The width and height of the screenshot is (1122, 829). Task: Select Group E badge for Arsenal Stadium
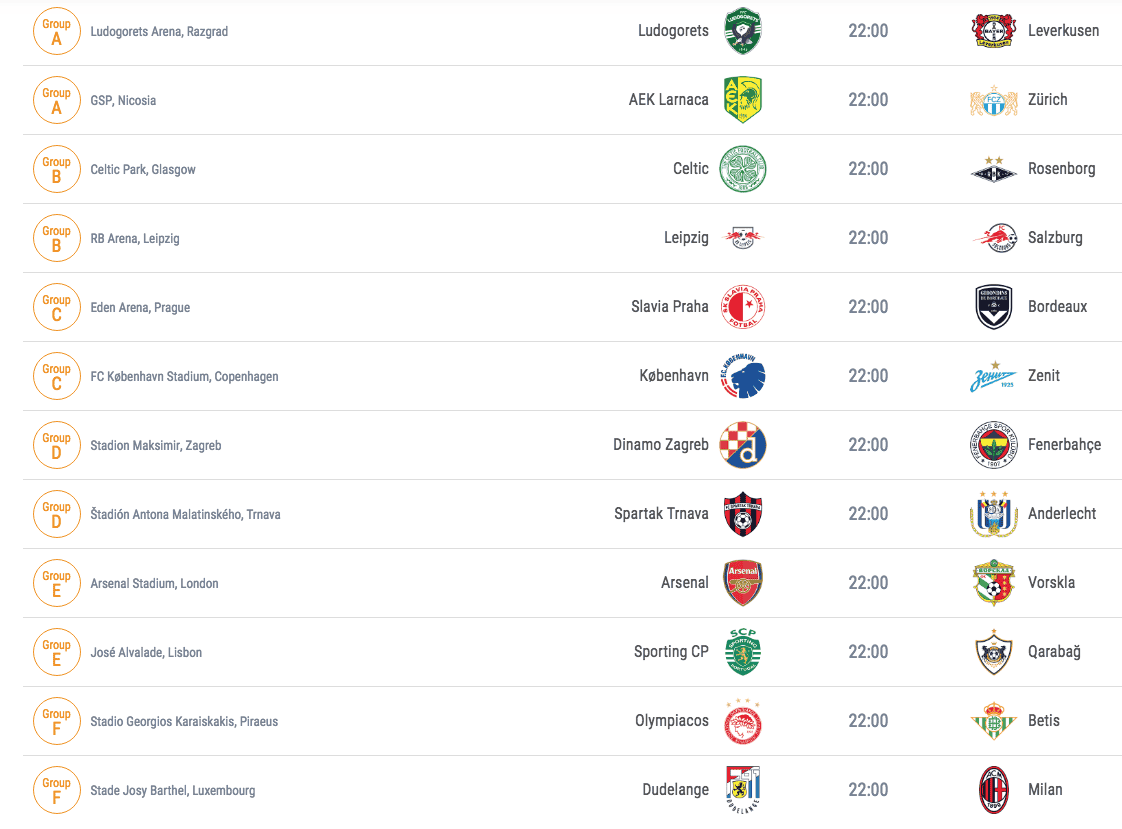(57, 583)
